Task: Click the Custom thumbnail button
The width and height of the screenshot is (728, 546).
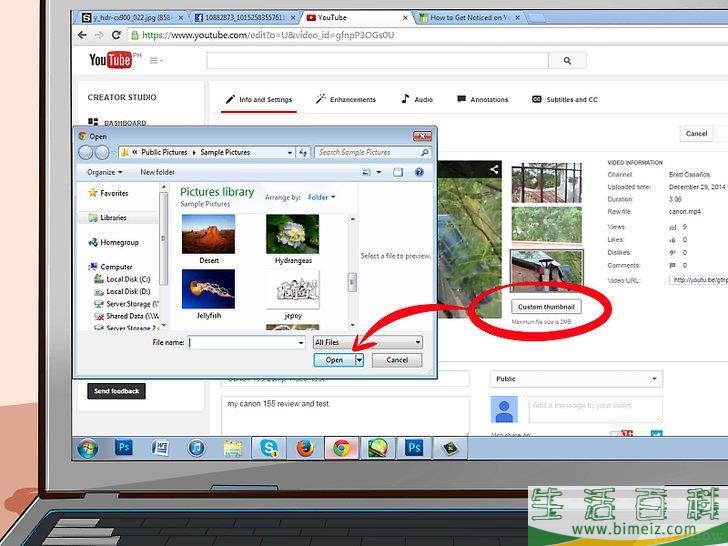Action: pyautogui.click(x=546, y=307)
